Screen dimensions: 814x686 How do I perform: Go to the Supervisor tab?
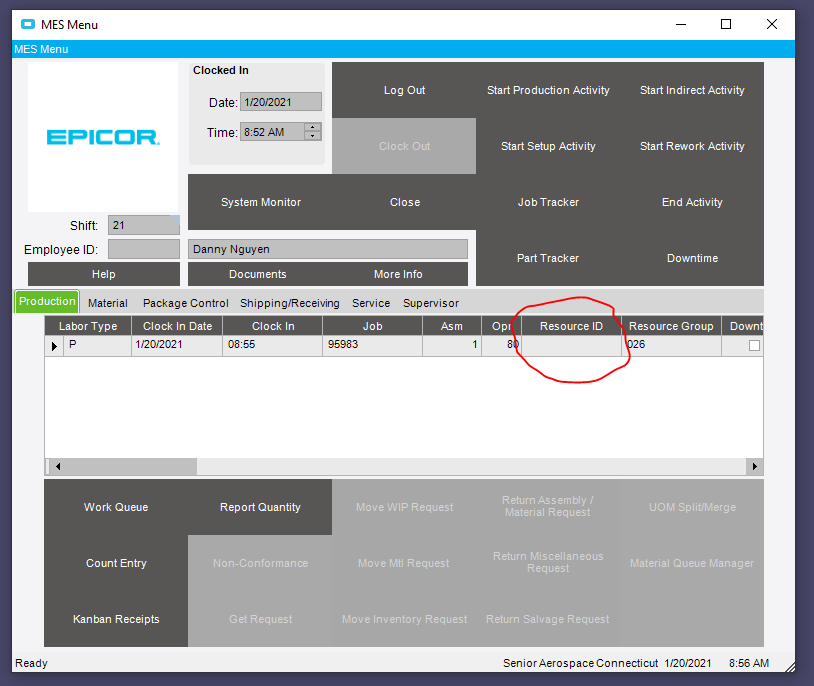tap(431, 303)
